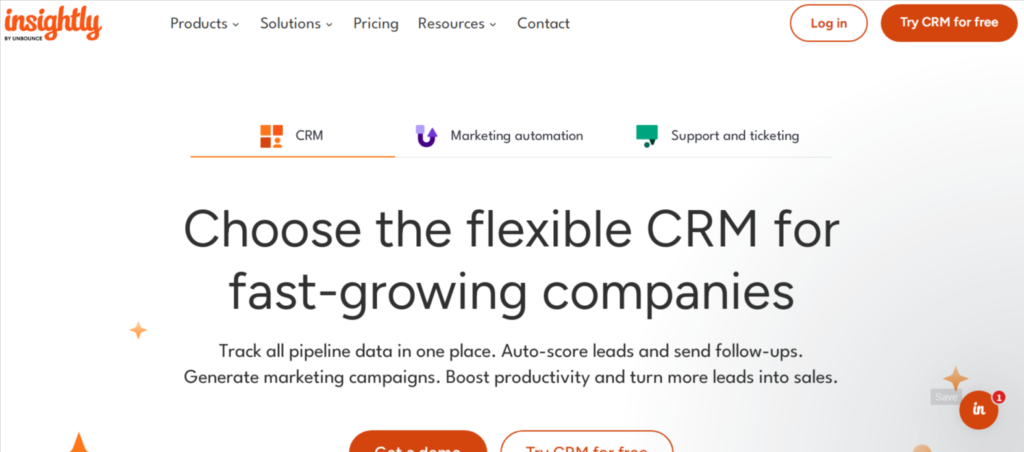This screenshot has width=1024, height=452.
Task: Click the hero headline about flexible CRM
Action: point(511,260)
